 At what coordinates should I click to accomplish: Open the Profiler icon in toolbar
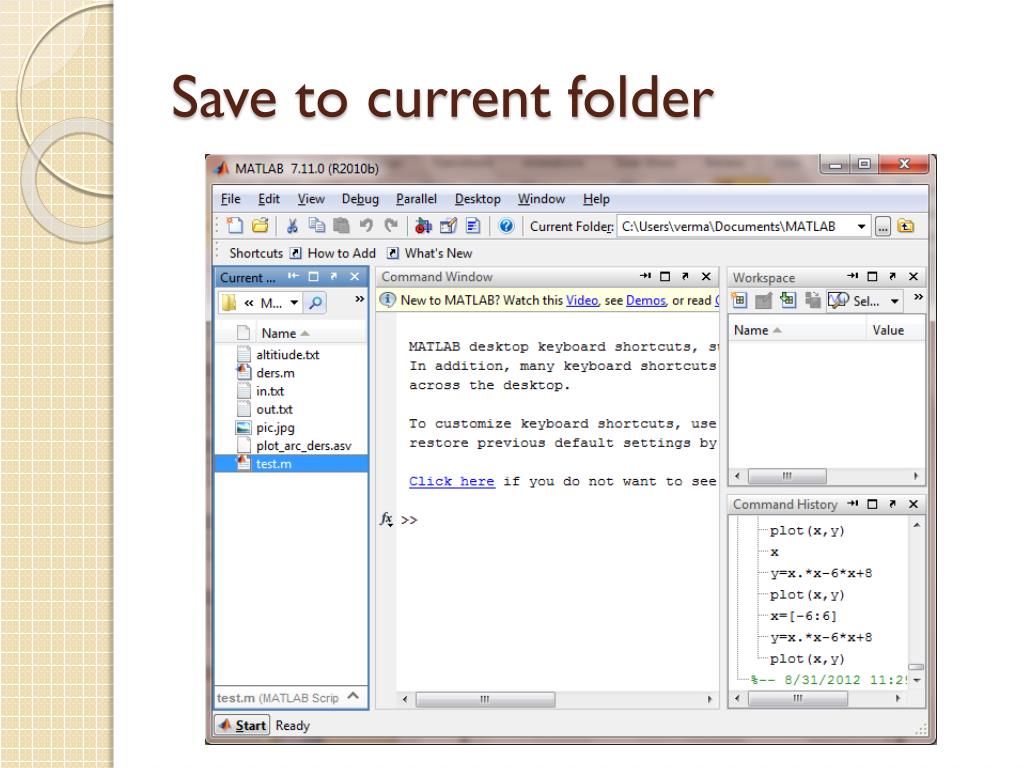point(473,226)
